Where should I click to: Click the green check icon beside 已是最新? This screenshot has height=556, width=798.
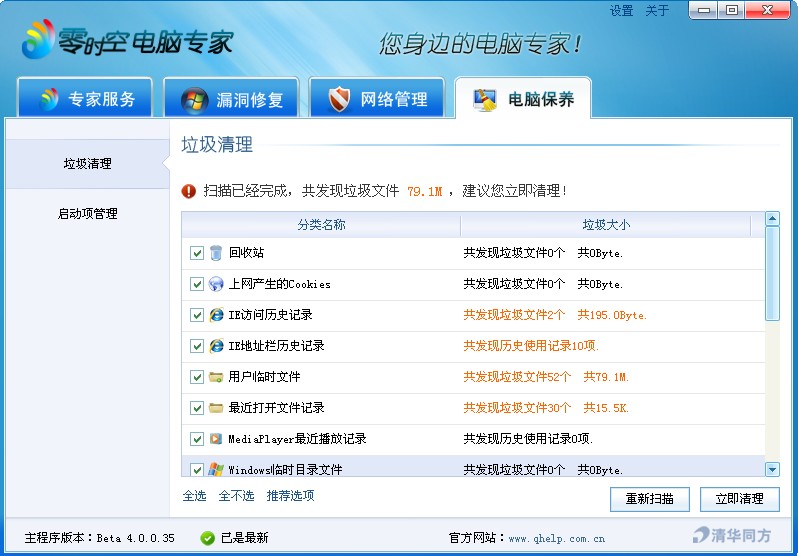(207, 538)
